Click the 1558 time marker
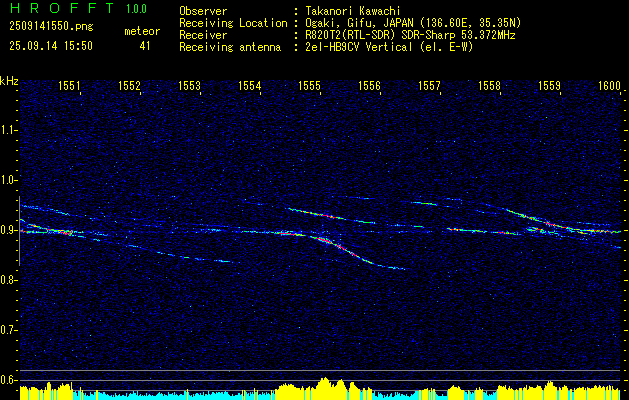 point(489,85)
